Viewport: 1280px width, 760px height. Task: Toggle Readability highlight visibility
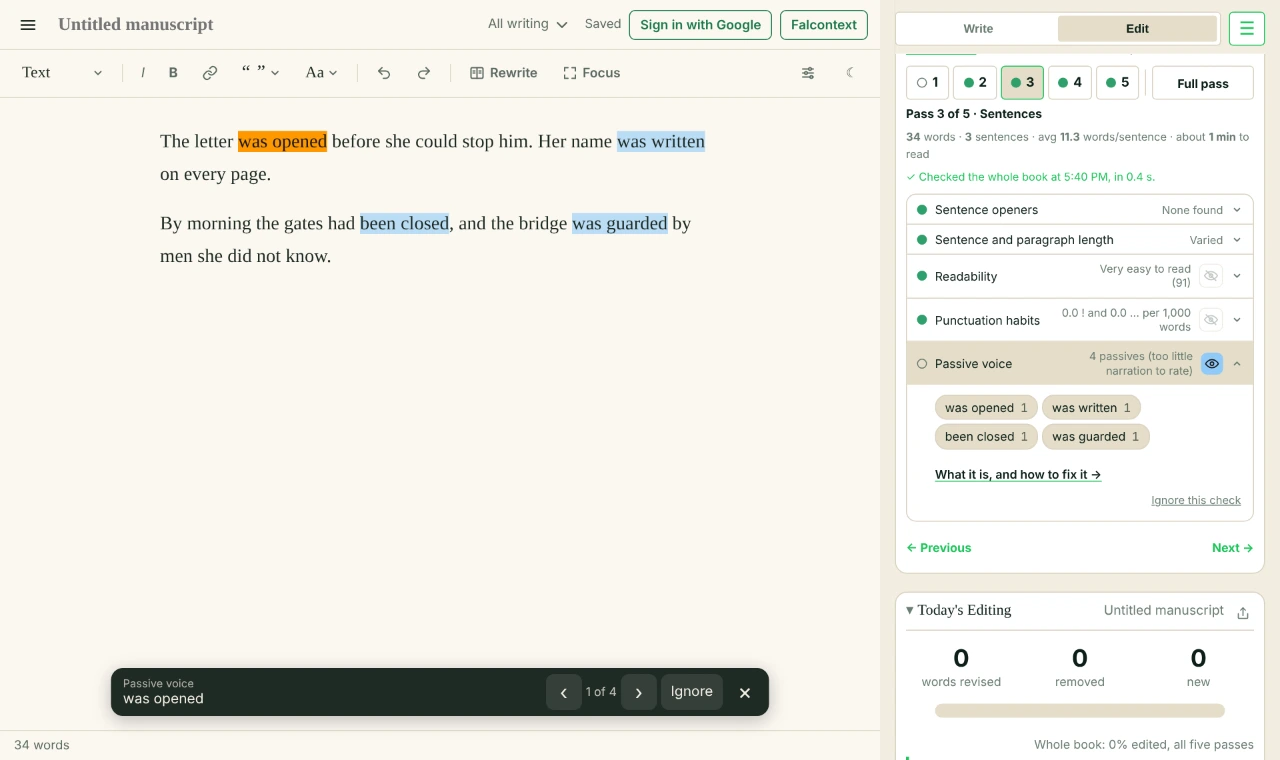1211,276
